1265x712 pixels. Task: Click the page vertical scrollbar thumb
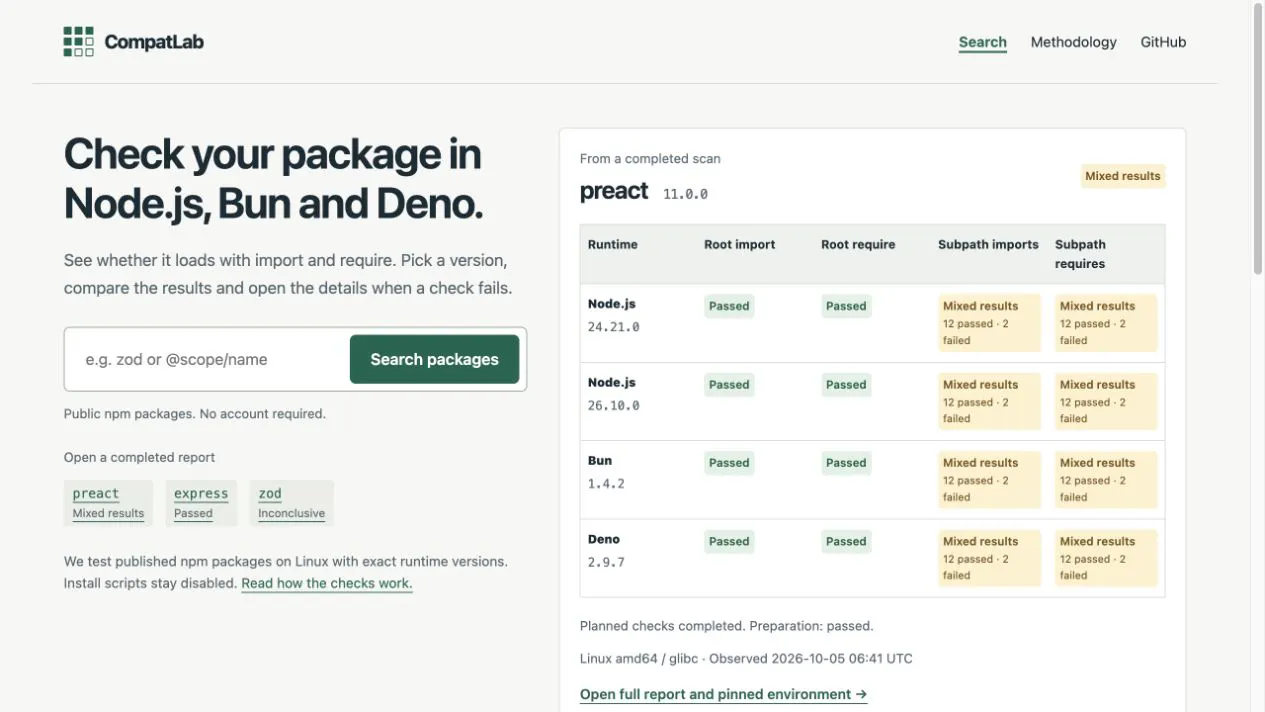(x=1258, y=140)
